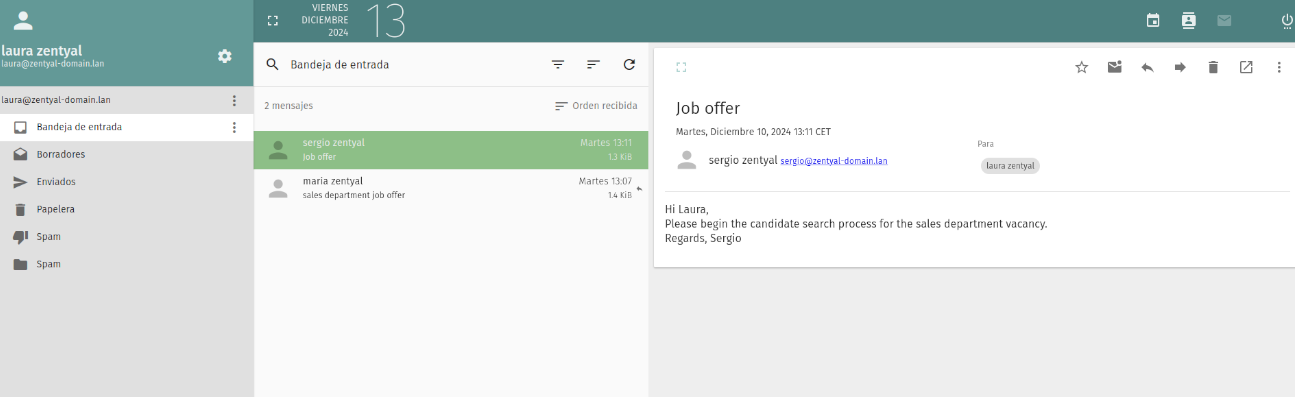This screenshot has width=1297, height=399.
Task: Click the power logout icon
Action: tap(1287, 20)
